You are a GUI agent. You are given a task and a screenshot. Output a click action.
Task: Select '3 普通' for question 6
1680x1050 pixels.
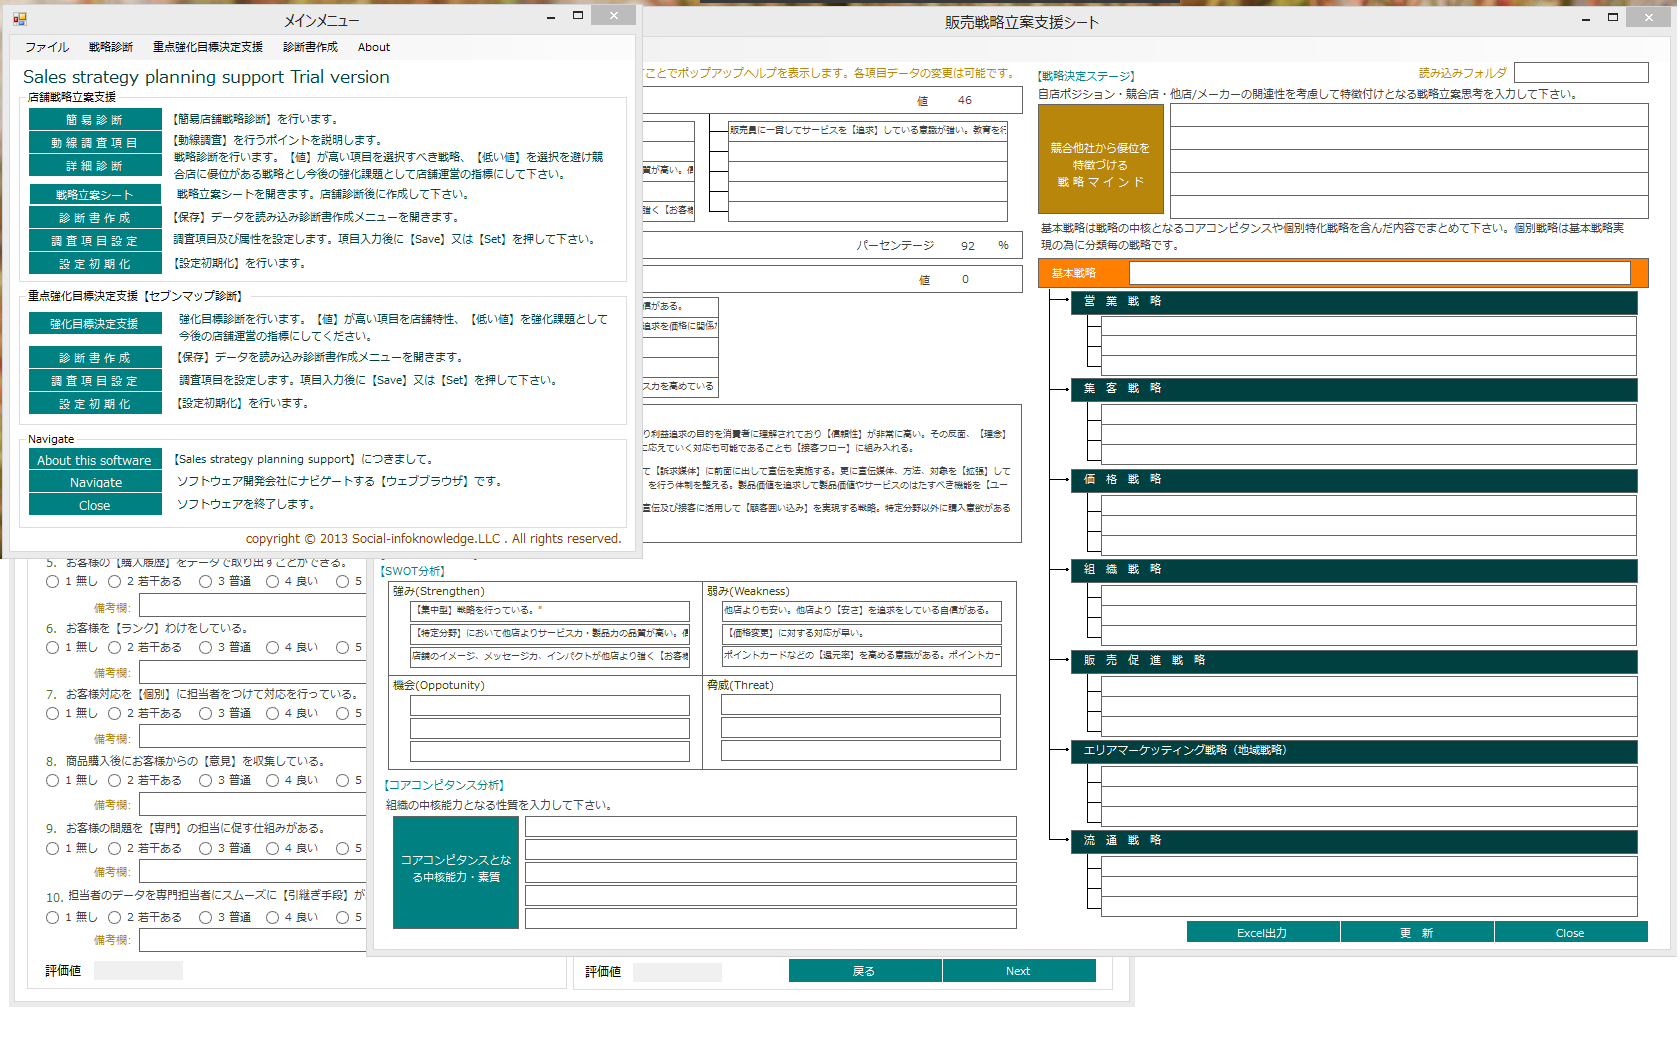[x=205, y=648]
